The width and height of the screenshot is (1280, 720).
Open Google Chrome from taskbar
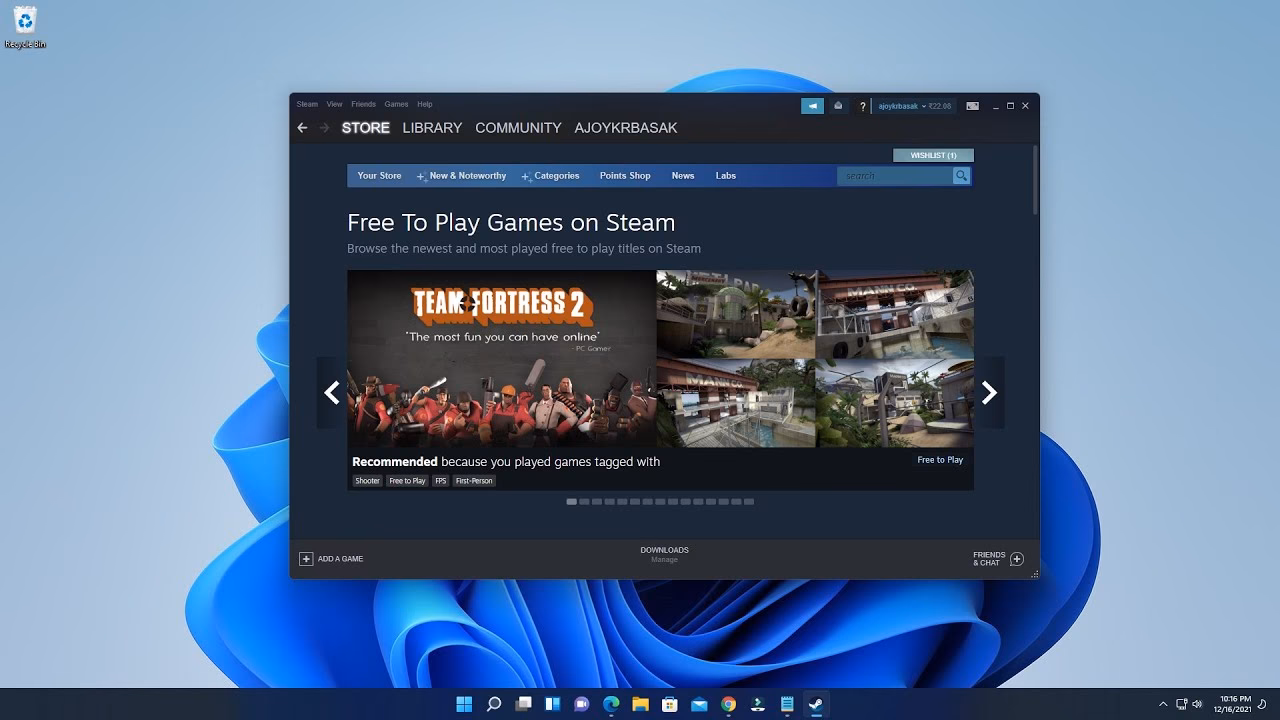coord(728,704)
